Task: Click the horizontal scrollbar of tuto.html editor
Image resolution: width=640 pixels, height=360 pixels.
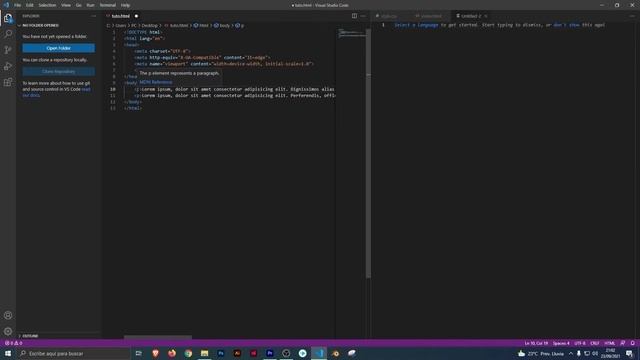Action: 158,337
